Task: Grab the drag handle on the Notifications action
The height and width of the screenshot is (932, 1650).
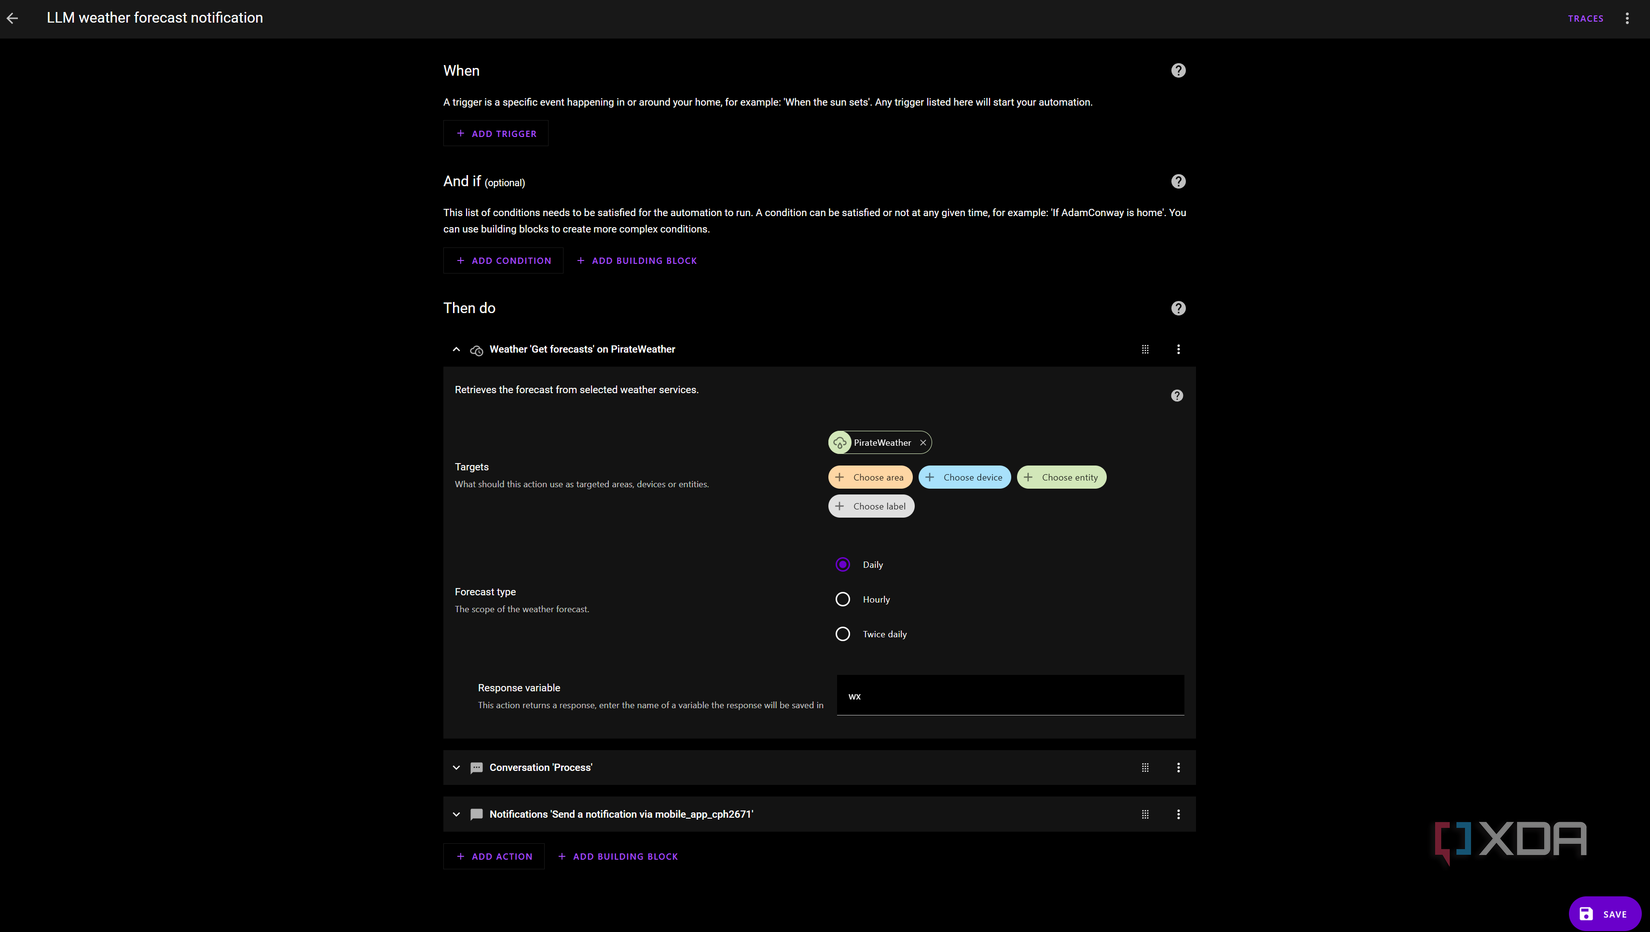Action: 1145,814
